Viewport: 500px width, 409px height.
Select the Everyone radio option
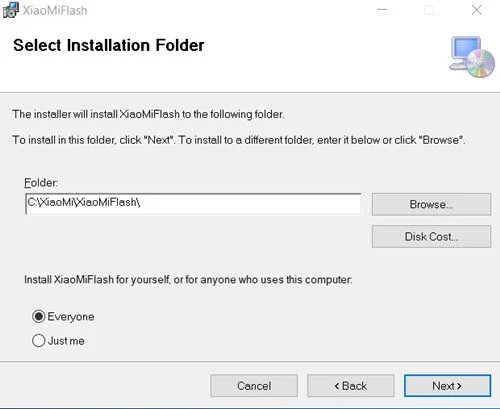(x=39, y=316)
